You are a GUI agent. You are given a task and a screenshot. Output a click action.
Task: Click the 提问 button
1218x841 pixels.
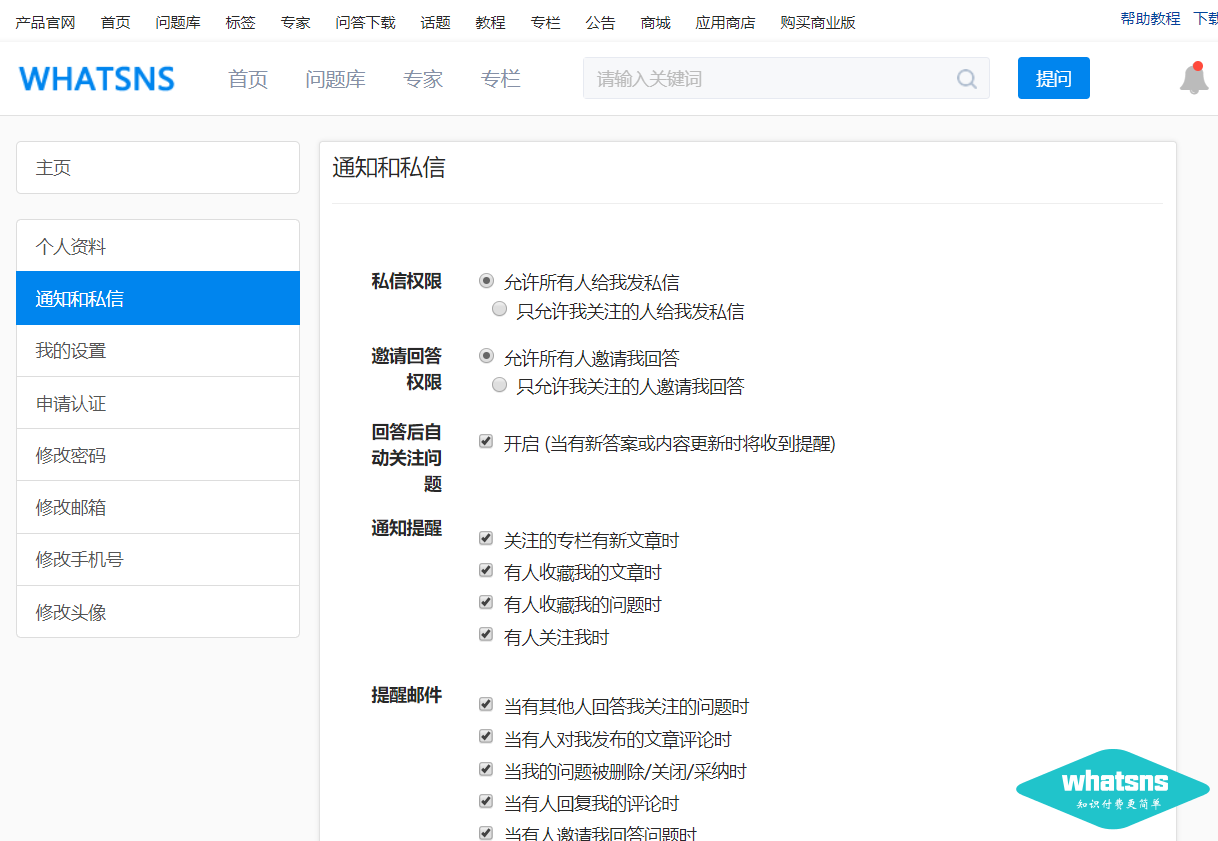1053,78
